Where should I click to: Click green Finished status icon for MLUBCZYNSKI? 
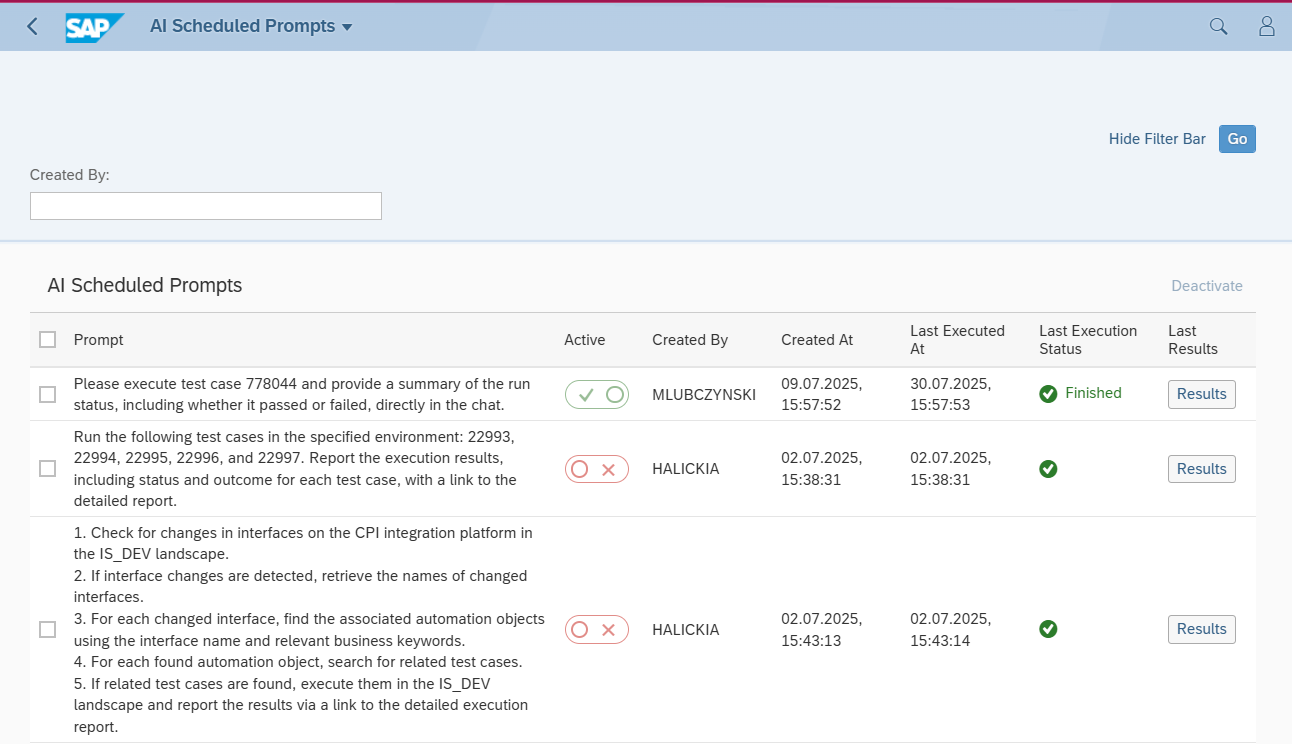click(x=1048, y=394)
